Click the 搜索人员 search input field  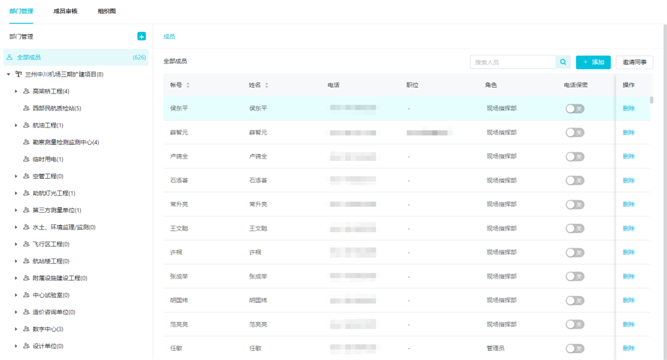click(x=513, y=62)
